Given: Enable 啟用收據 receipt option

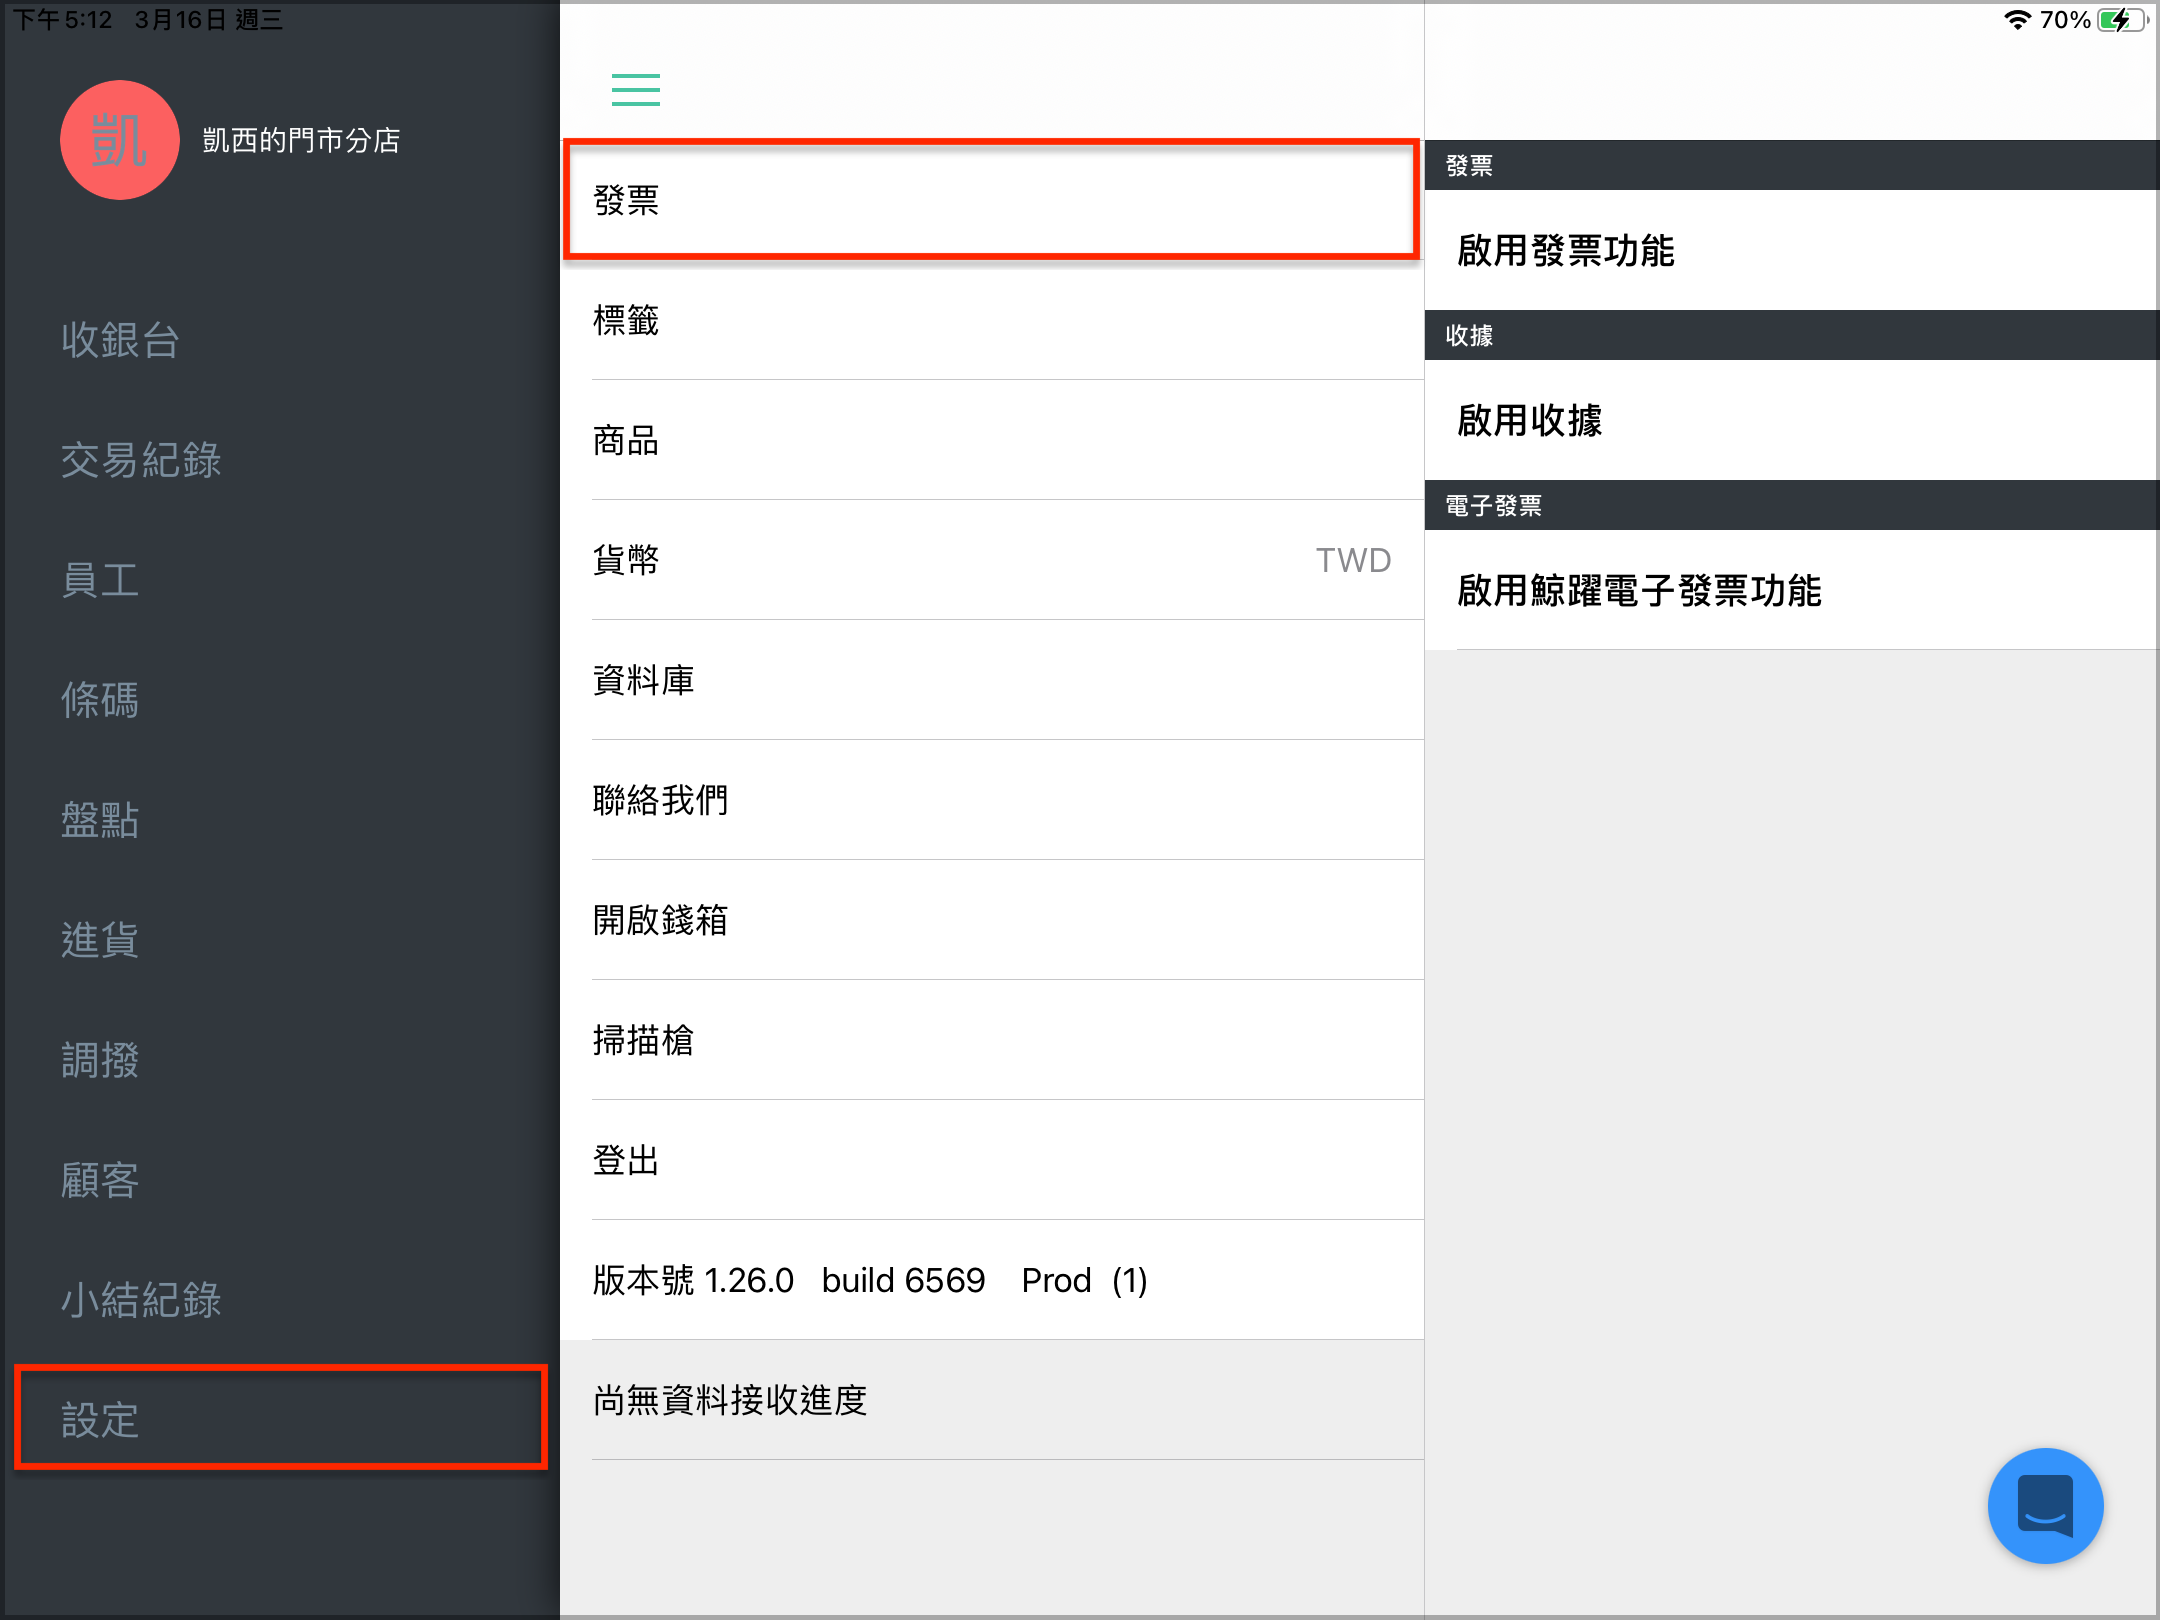Looking at the screenshot, I should (x=1792, y=420).
